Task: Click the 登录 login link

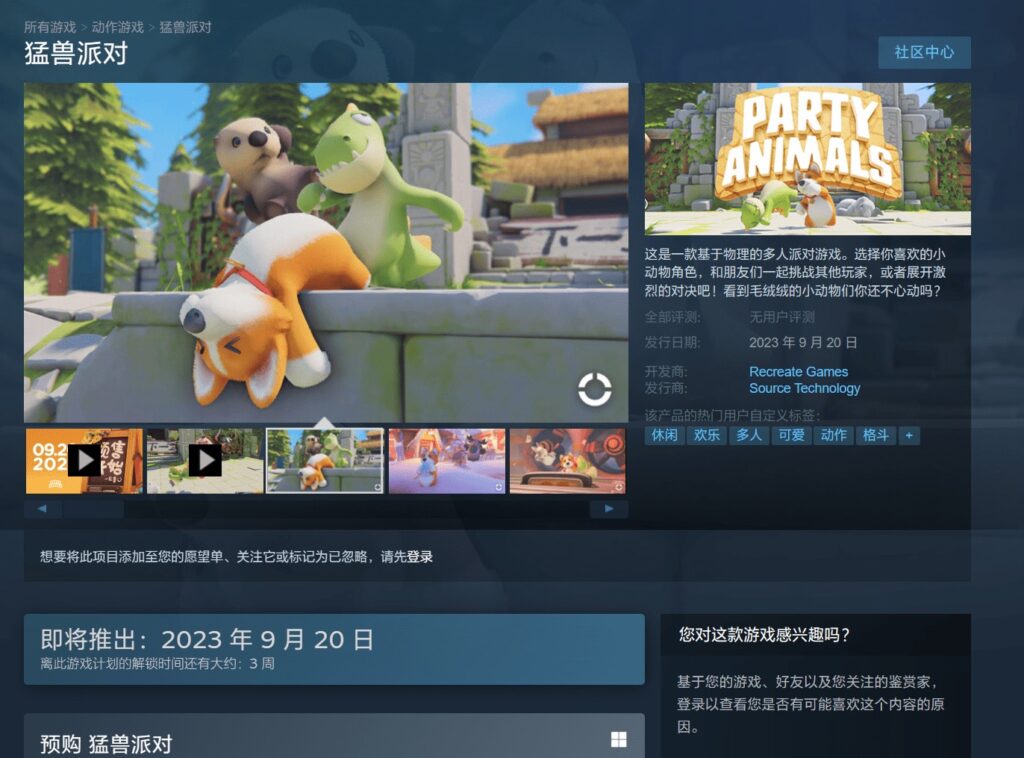Action: click(x=420, y=557)
